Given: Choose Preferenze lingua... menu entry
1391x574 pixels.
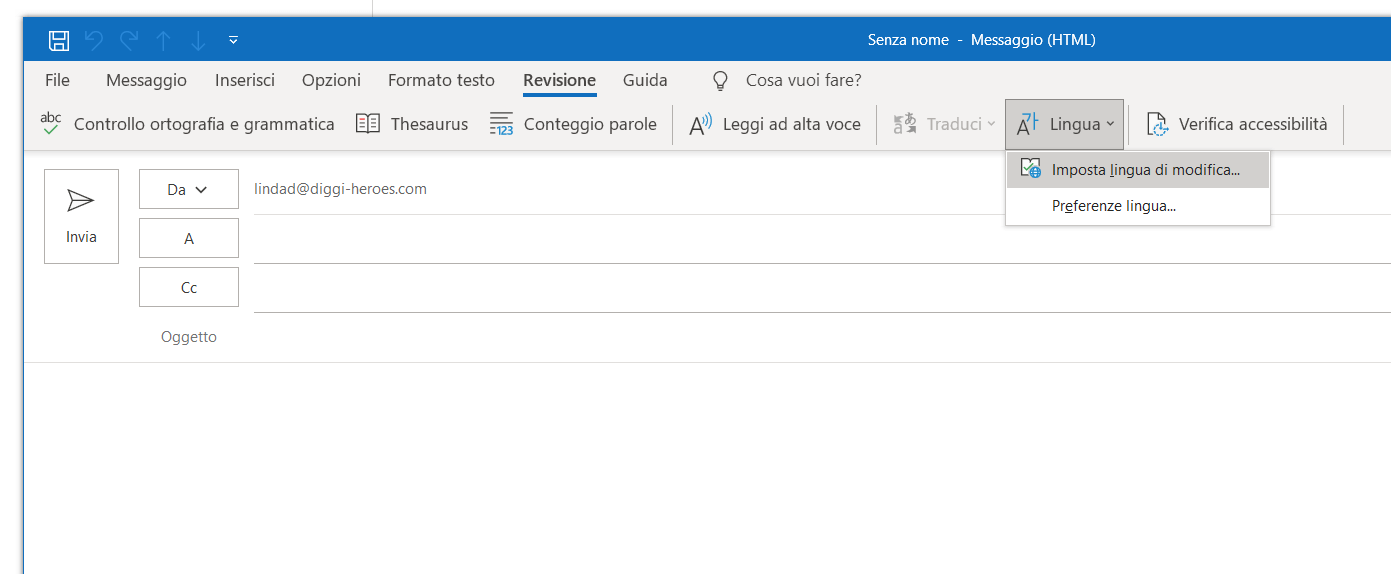Looking at the screenshot, I should point(1138,206).
